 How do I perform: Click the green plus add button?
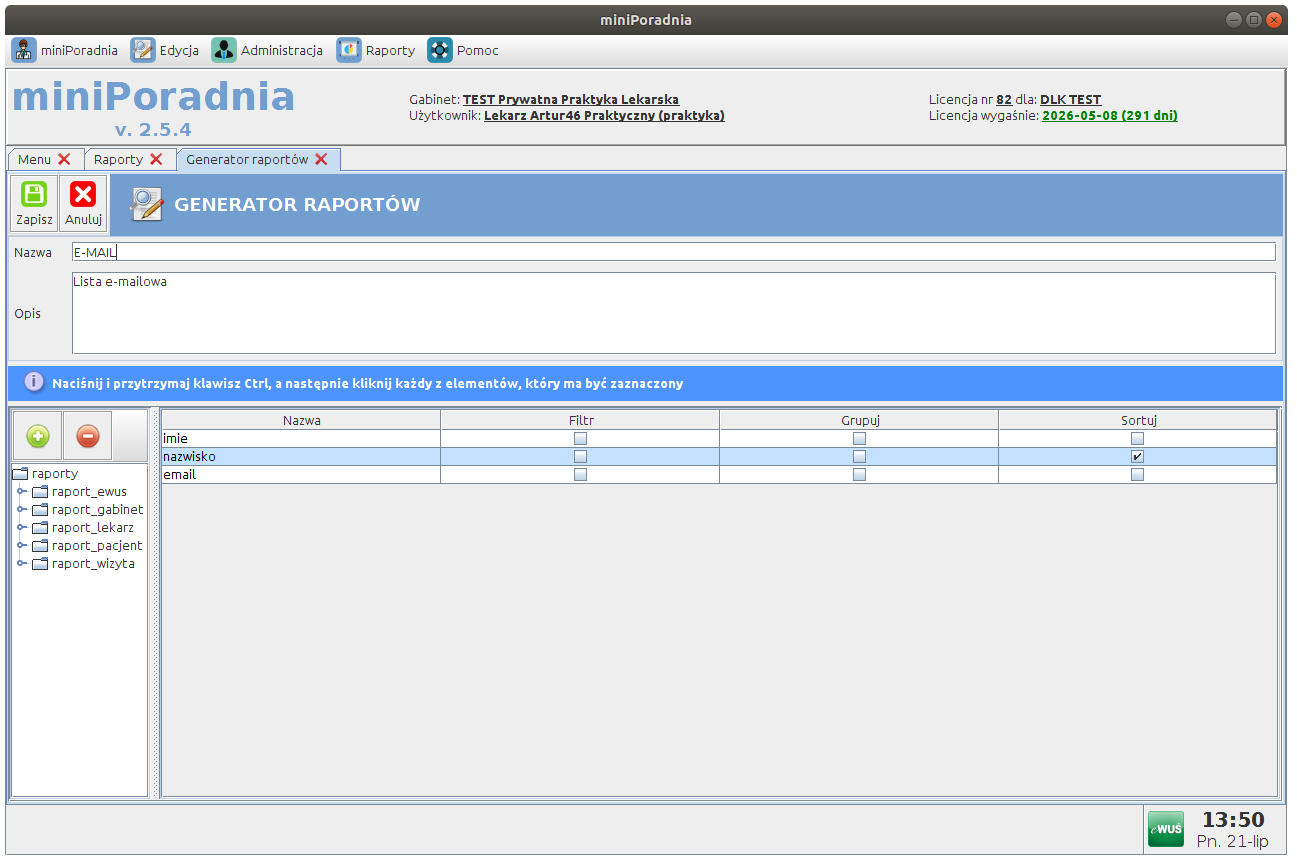[x=37, y=436]
